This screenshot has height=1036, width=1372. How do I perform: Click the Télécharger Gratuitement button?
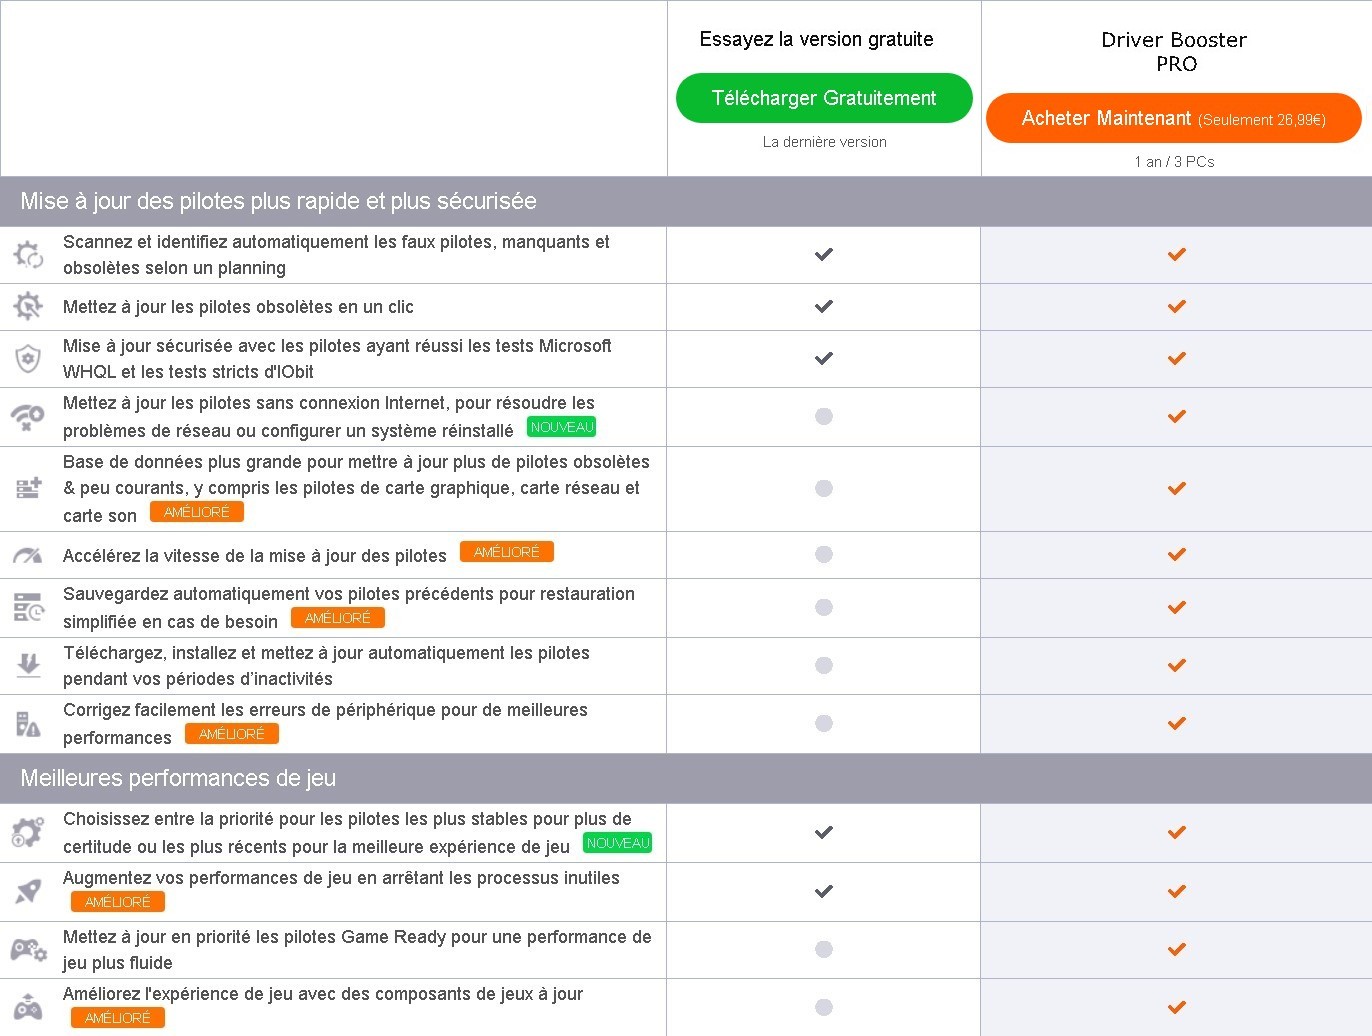[x=824, y=98]
